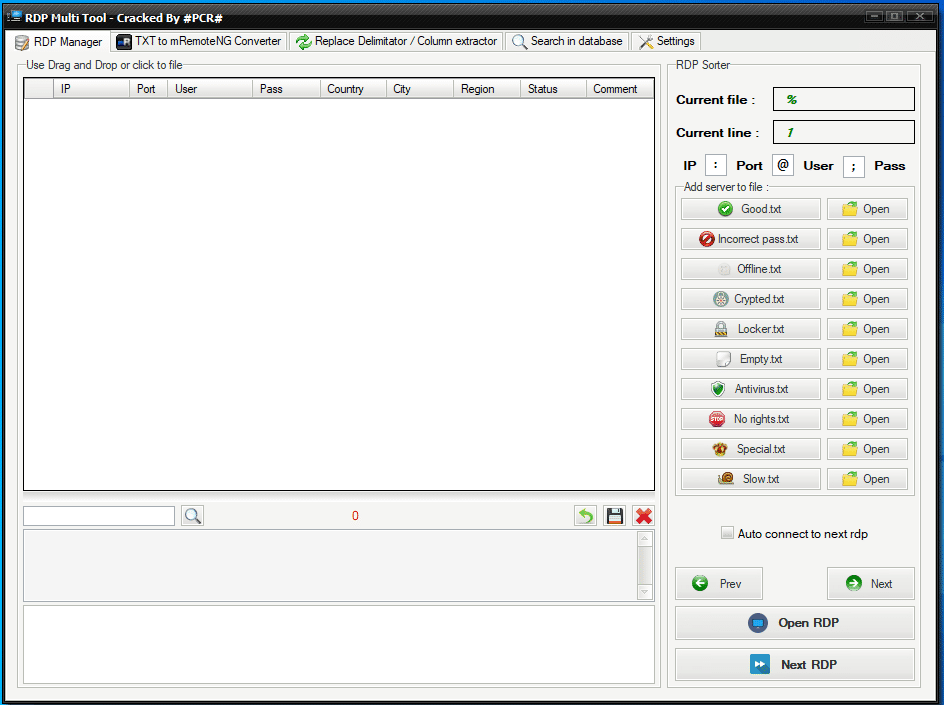Click the Current line field

tap(843, 132)
